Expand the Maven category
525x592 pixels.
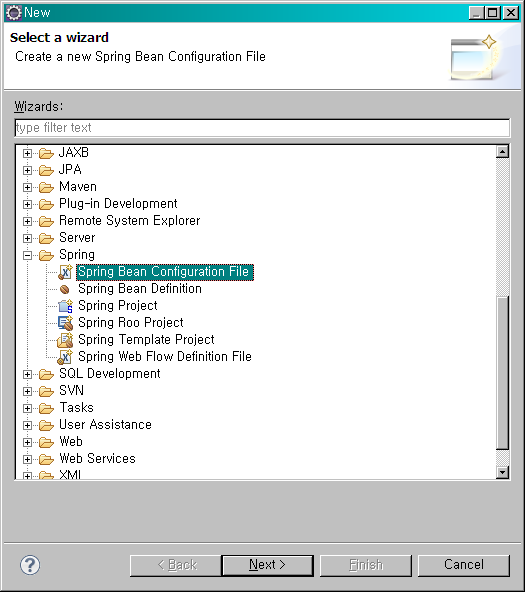27,187
